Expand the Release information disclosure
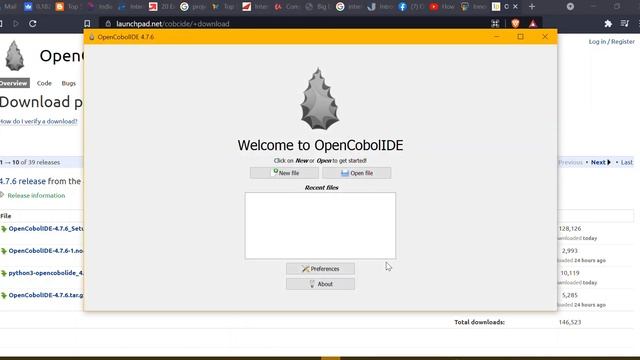 pyautogui.click(x=36, y=196)
